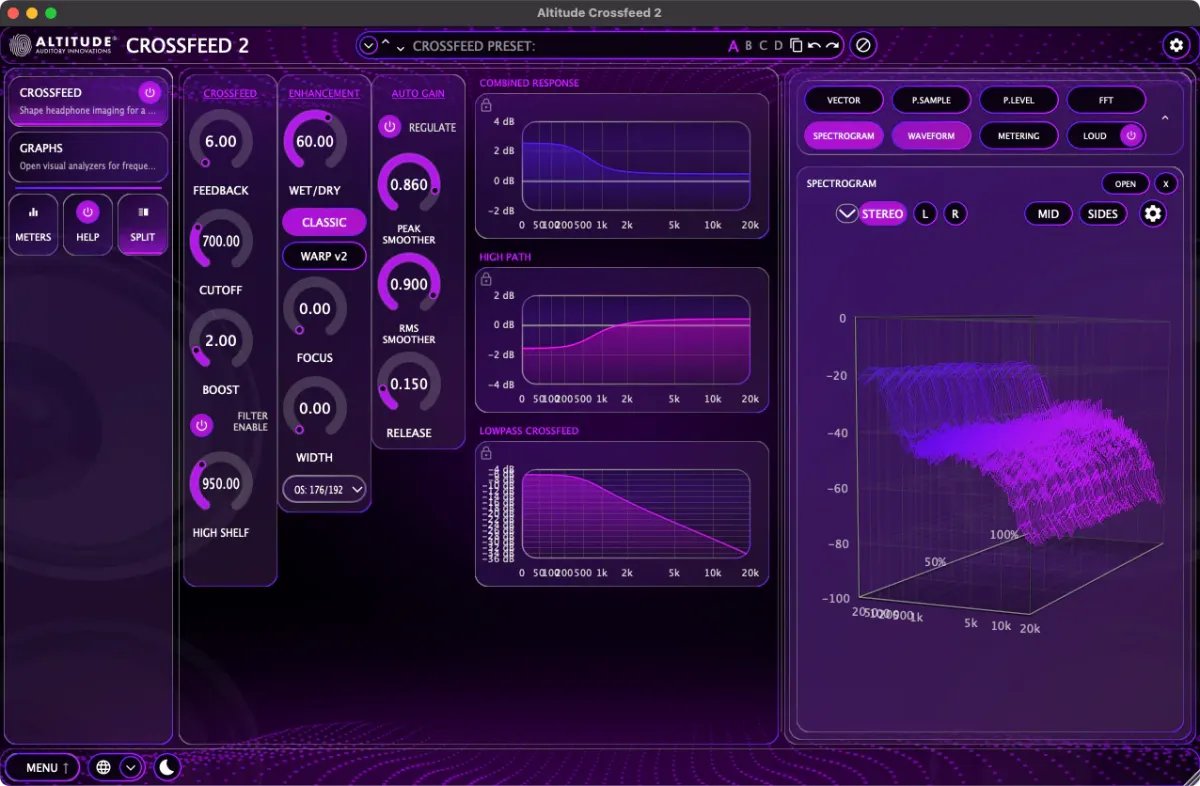Click the P.Level button
Image resolution: width=1200 pixels, height=786 pixels.
pos(1018,100)
